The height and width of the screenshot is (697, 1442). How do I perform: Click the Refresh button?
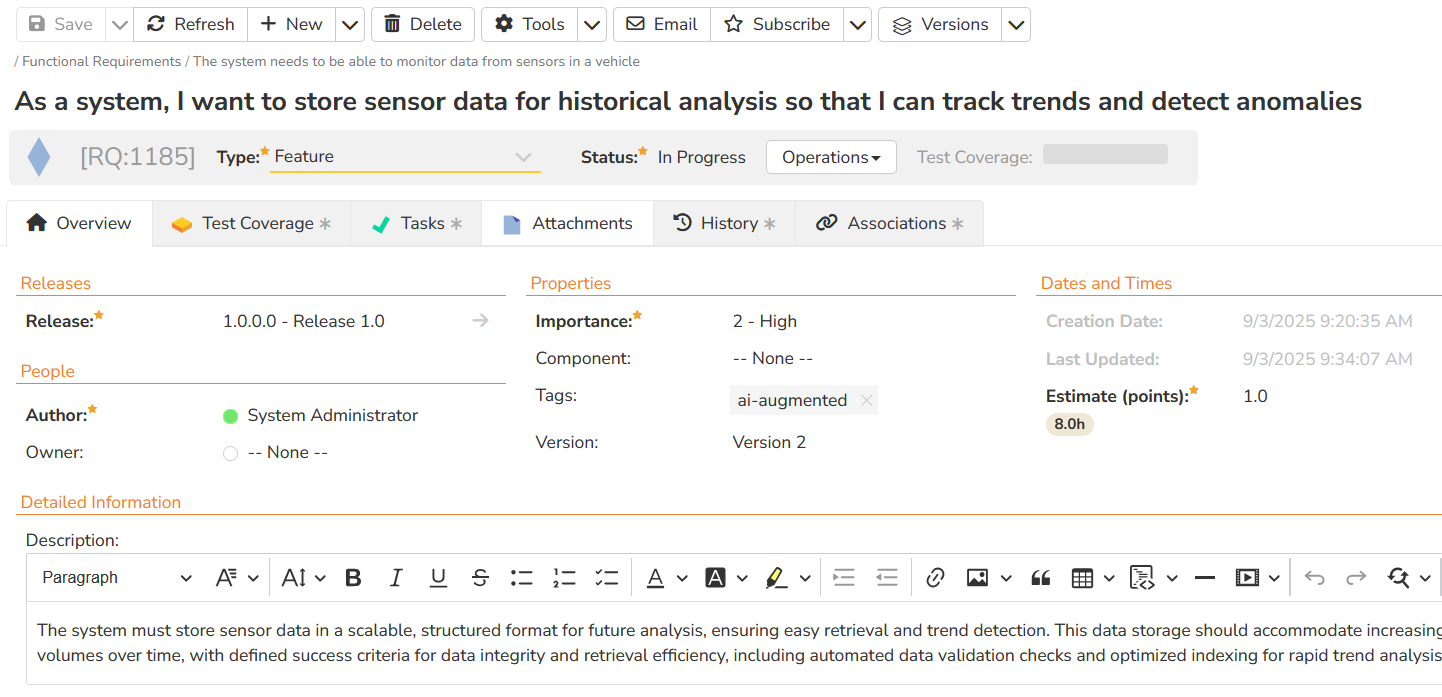[190, 24]
